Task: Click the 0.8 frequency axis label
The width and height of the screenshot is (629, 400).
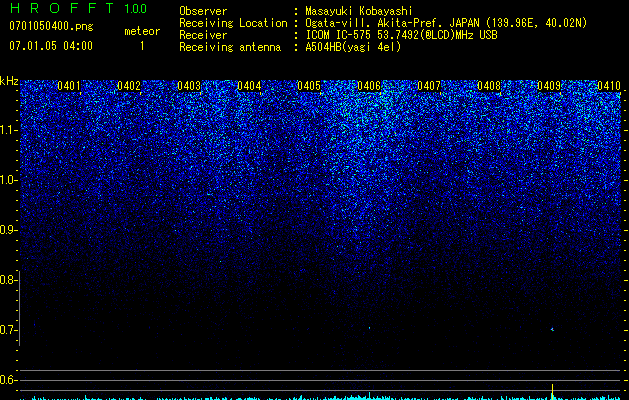Action: (7, 280)
